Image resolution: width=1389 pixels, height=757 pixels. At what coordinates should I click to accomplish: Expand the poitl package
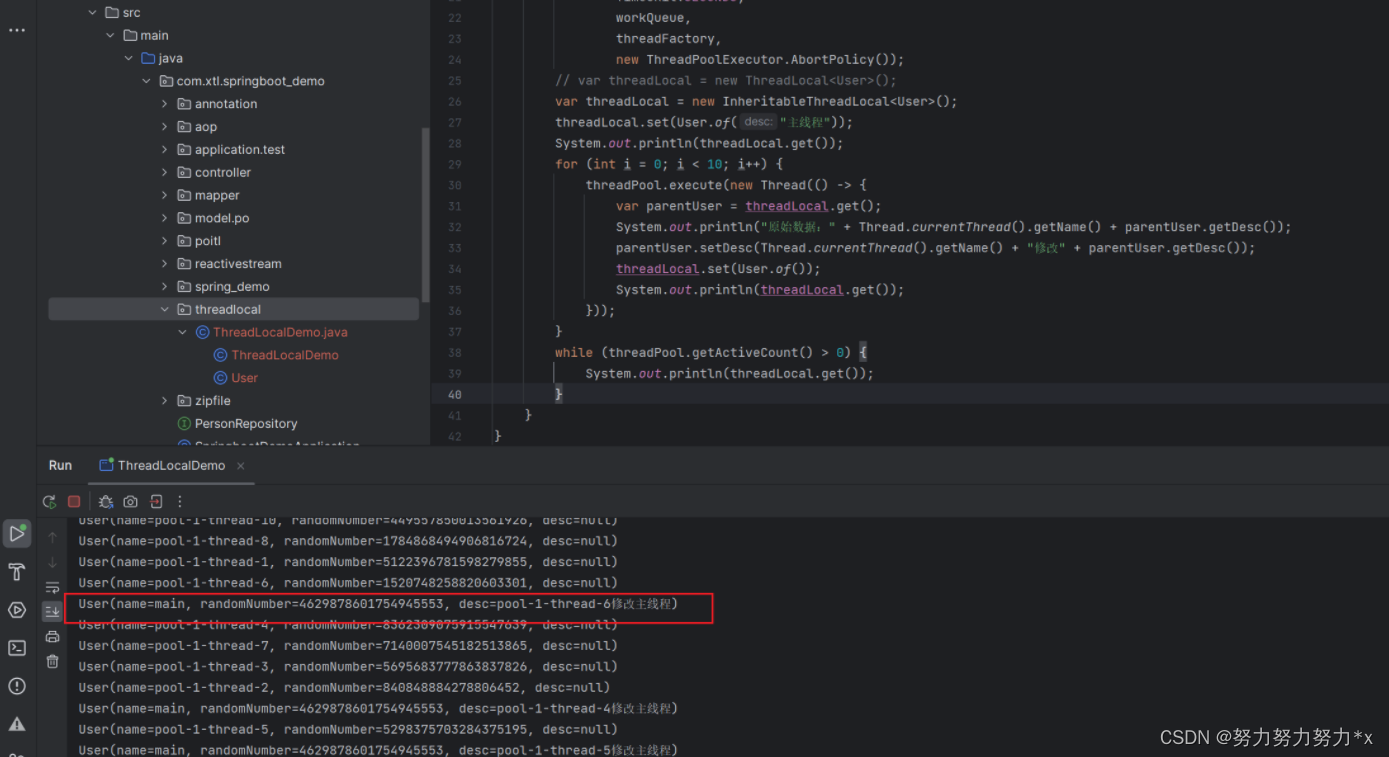click(x=165, y=241)
